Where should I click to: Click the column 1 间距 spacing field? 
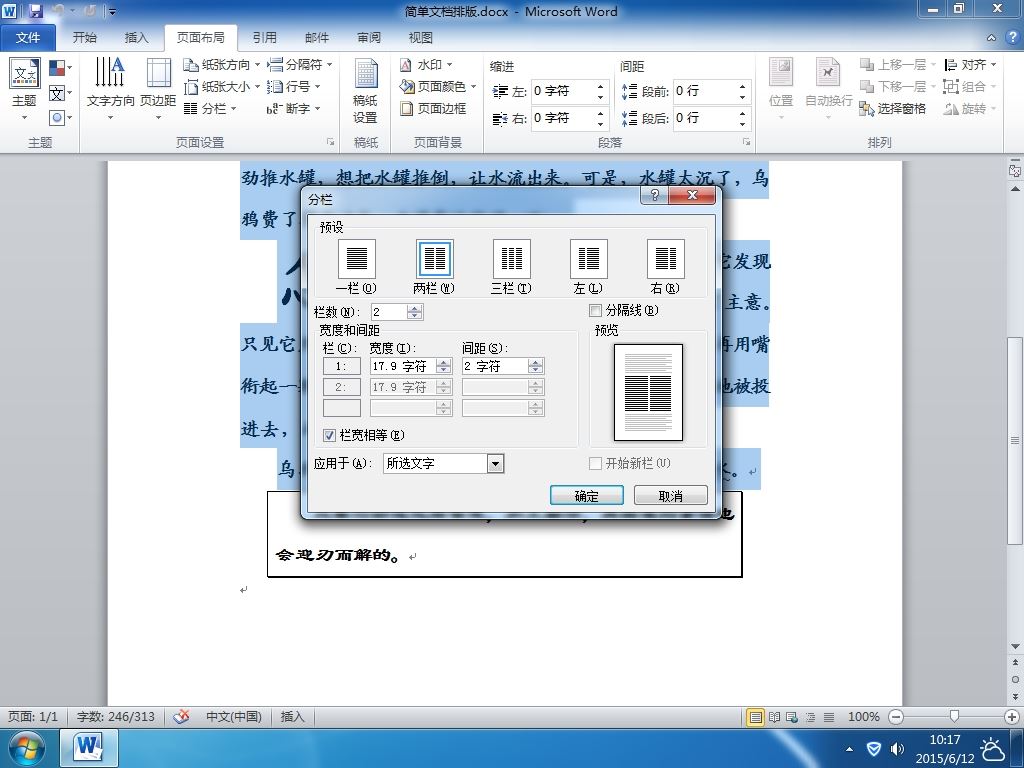(x=494, y=366)
